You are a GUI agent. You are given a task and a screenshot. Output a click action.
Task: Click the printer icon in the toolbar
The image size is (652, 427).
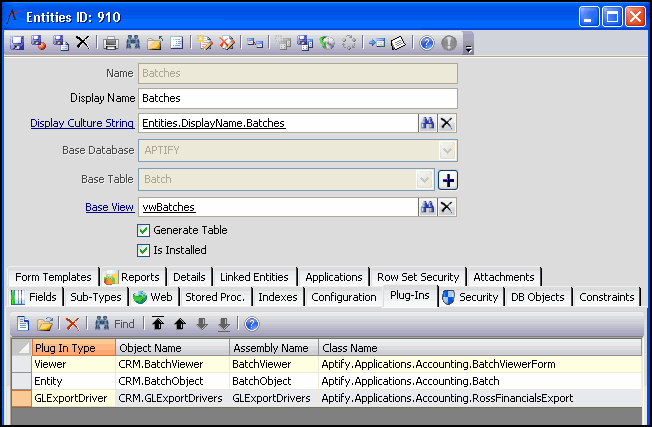point(111,43)
